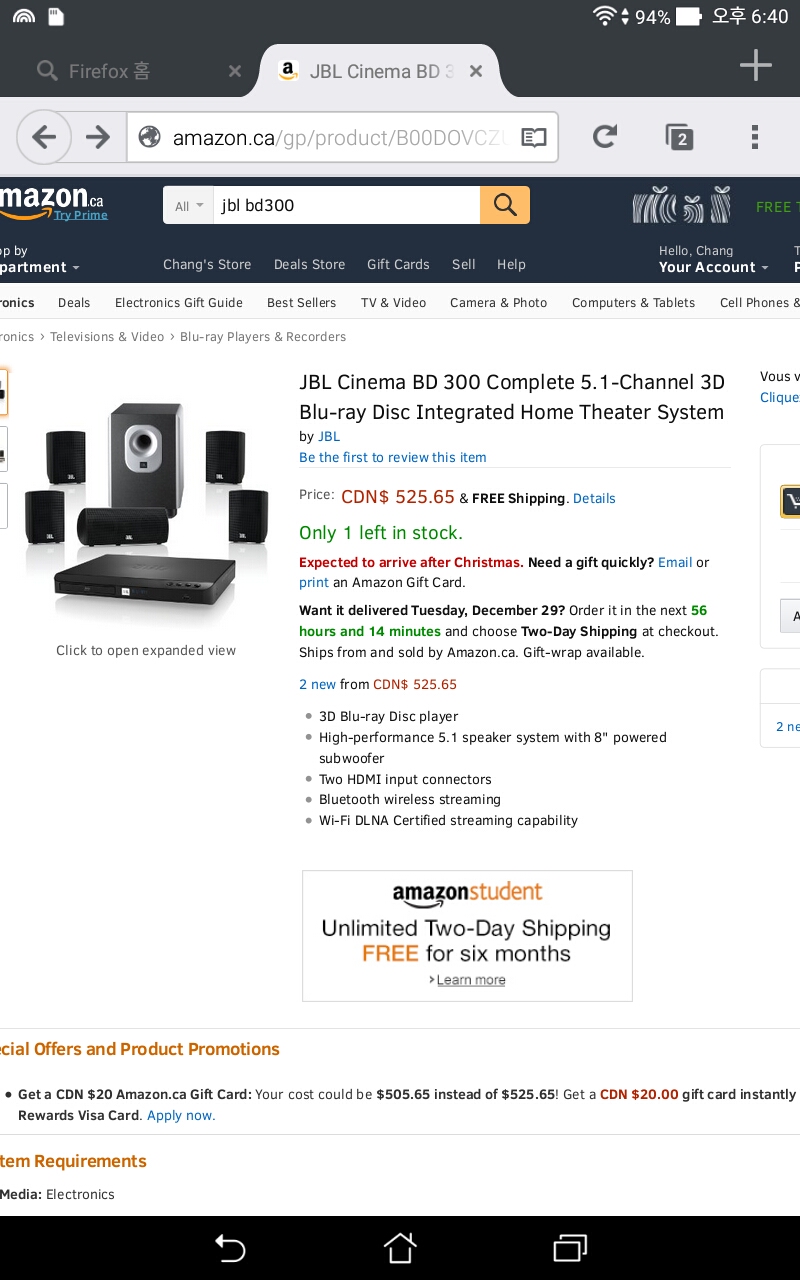The height and width of the screenshot is (1280, 800).
Task: Tap the browser back arrow button
Action: tap(43, 137)
